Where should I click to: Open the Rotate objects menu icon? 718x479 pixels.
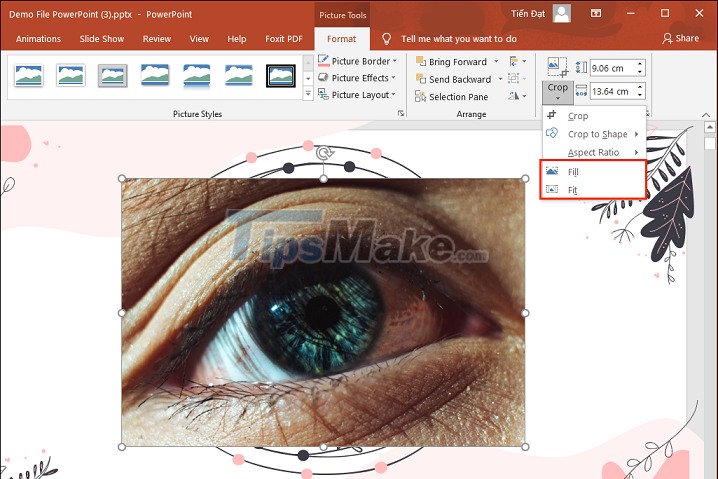point(518,96)
